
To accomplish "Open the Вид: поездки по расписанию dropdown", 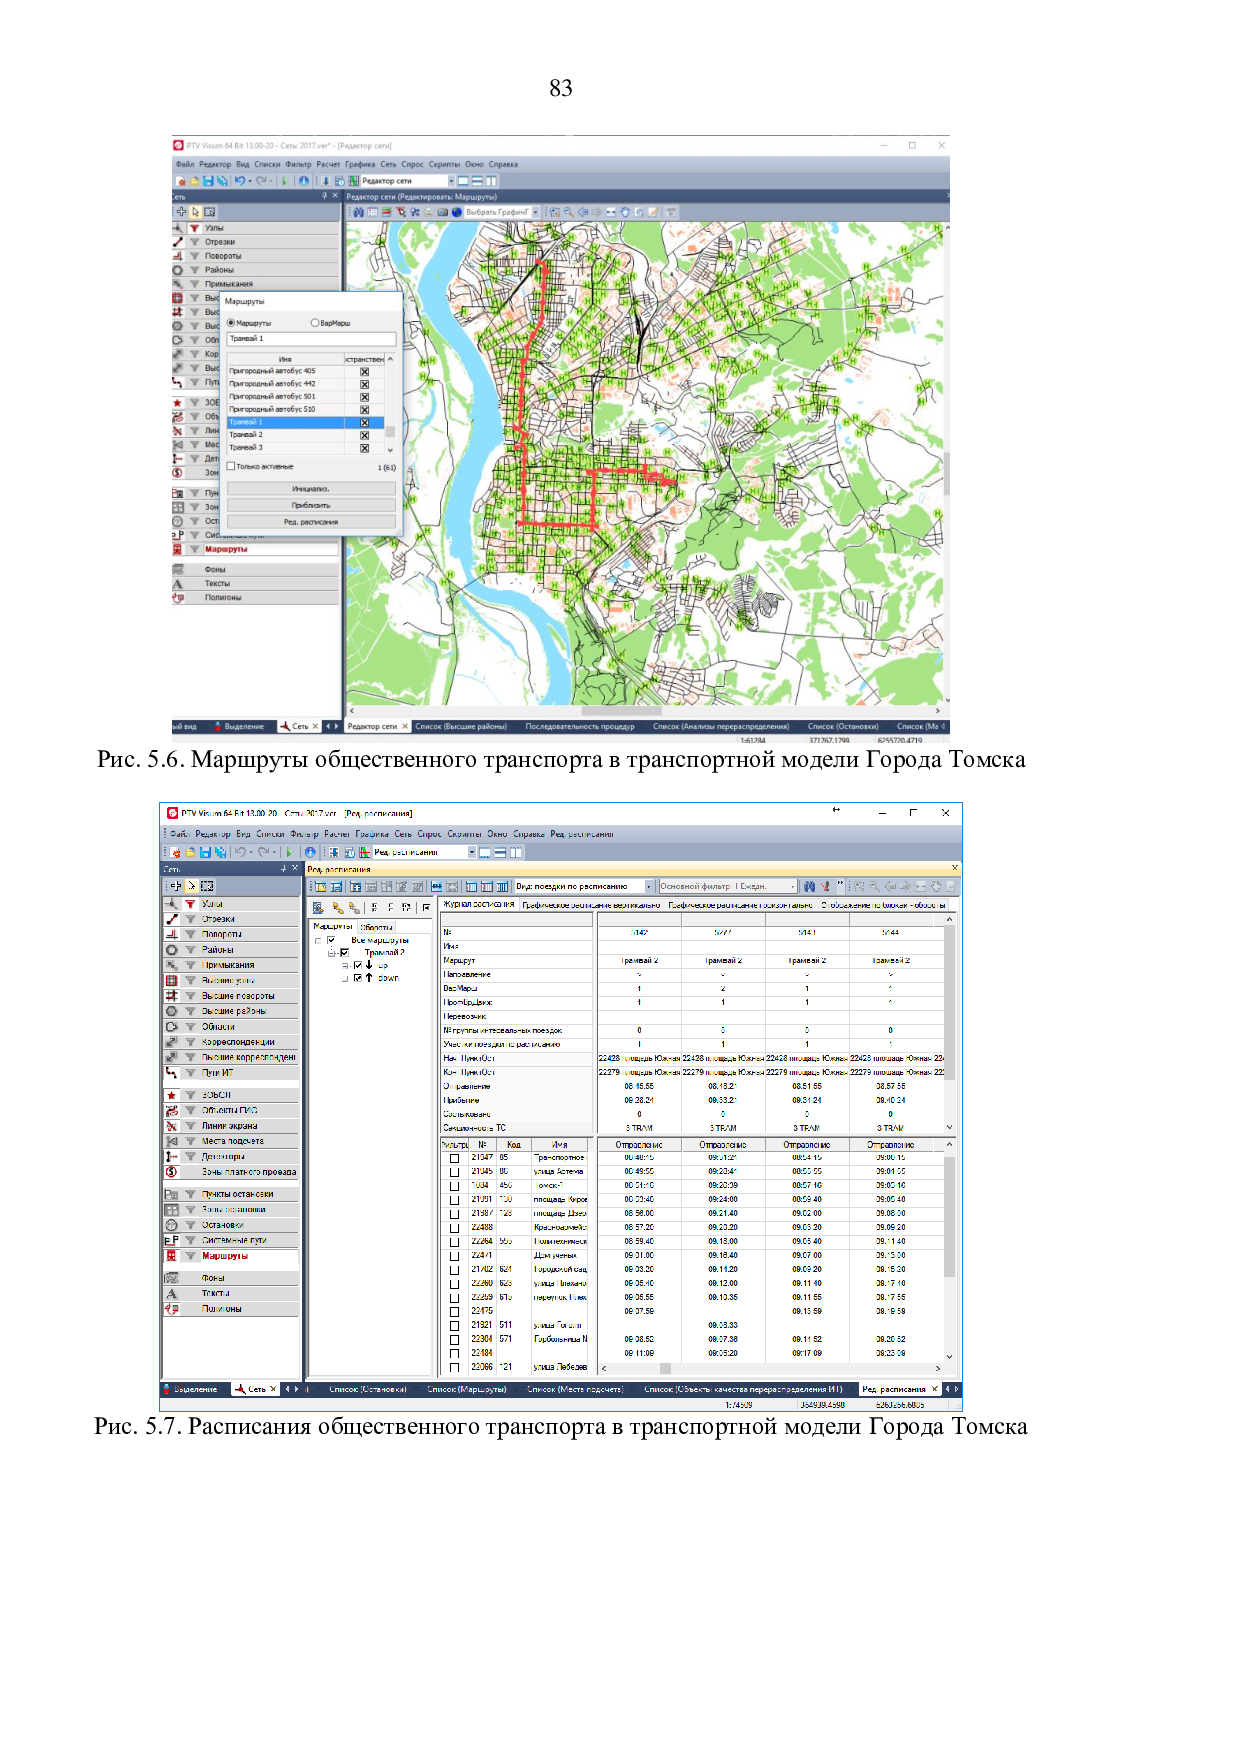I will pyautogui.click(x=649, y=886).
